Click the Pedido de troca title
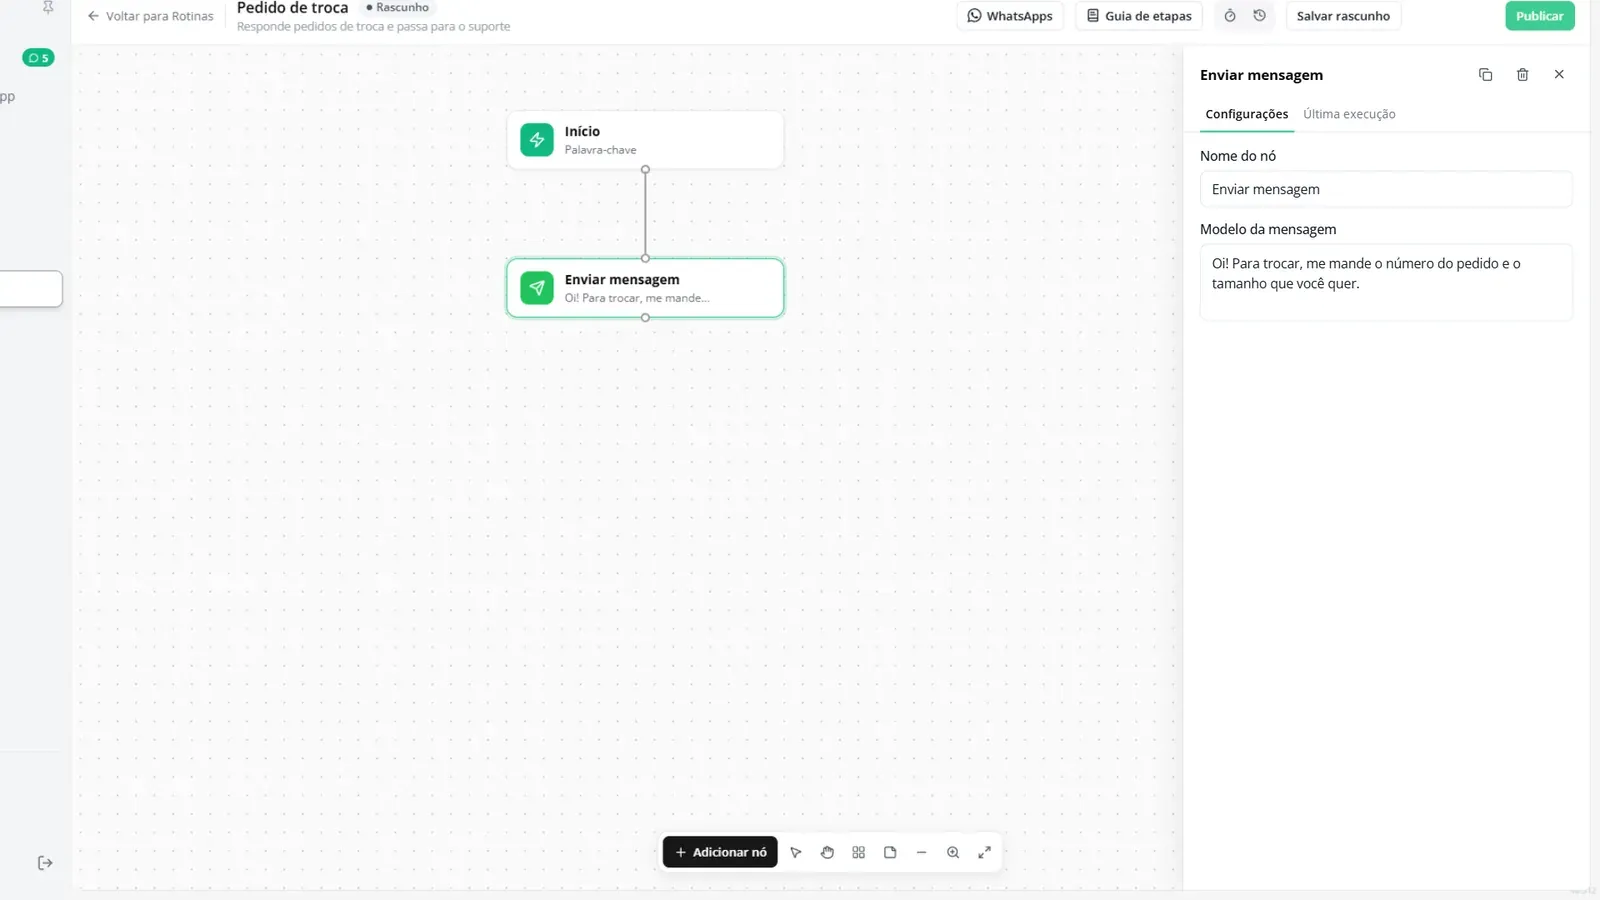The height and width of the screenshot is (900, 1600). [x=292, y=8]
